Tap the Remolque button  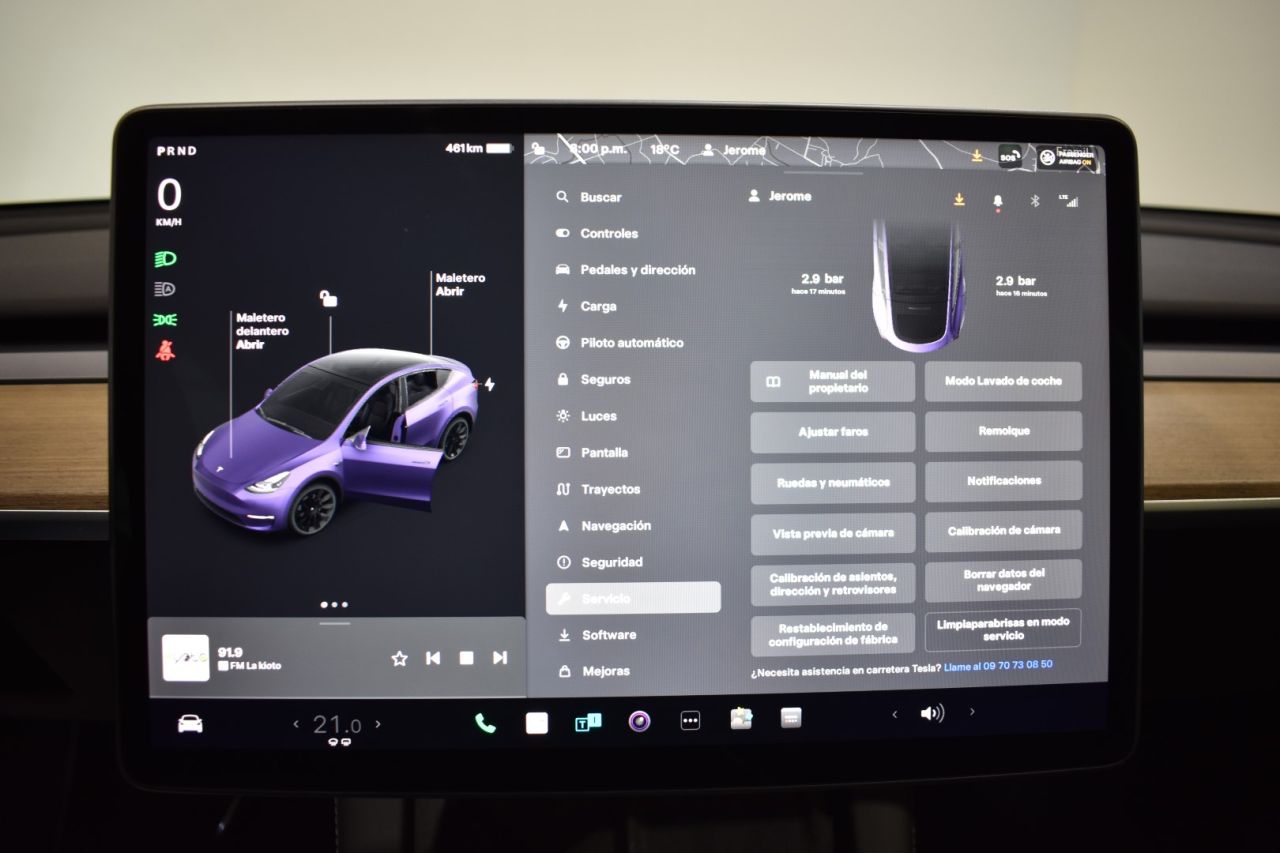(x=1003, y=431)
